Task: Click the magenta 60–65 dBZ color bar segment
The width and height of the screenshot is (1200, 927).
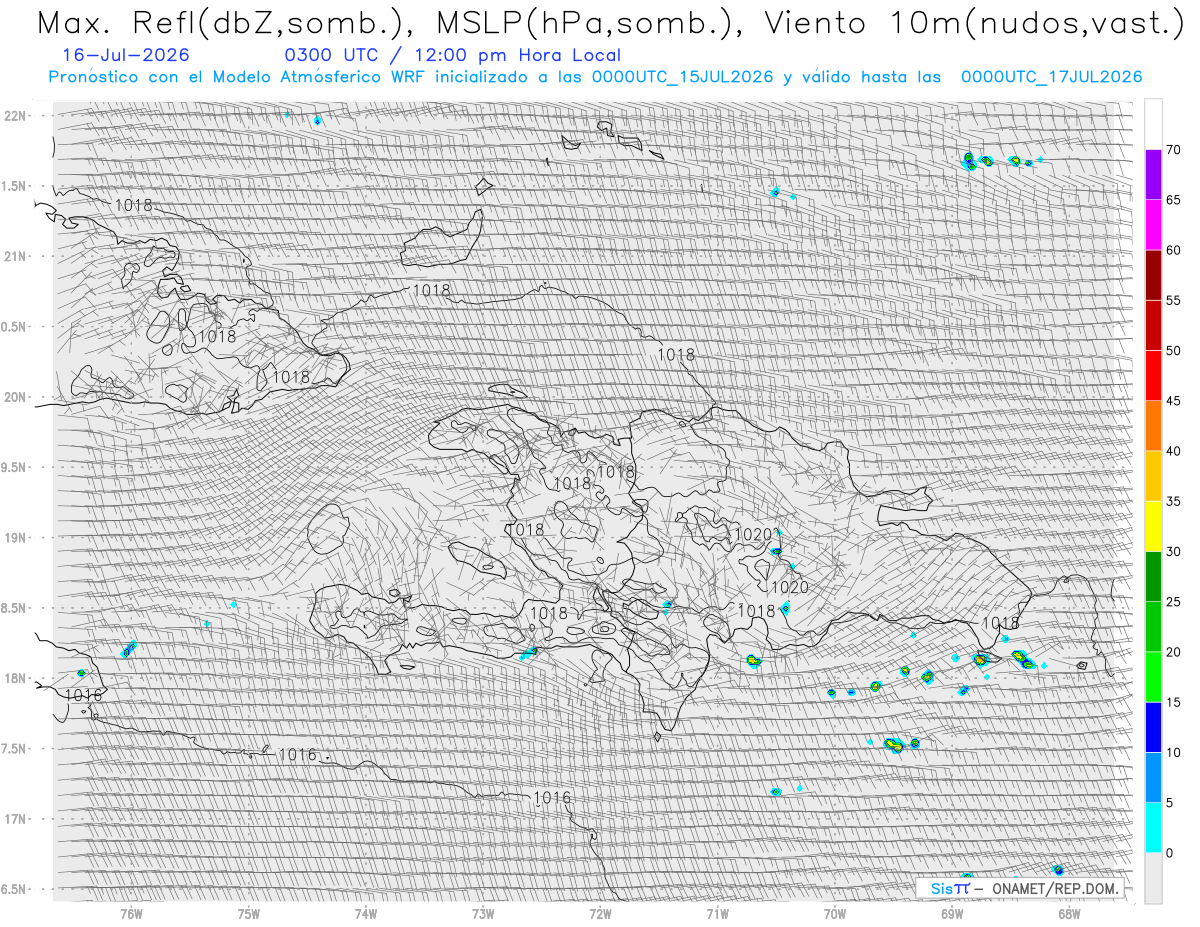Action: (1153, 225)
